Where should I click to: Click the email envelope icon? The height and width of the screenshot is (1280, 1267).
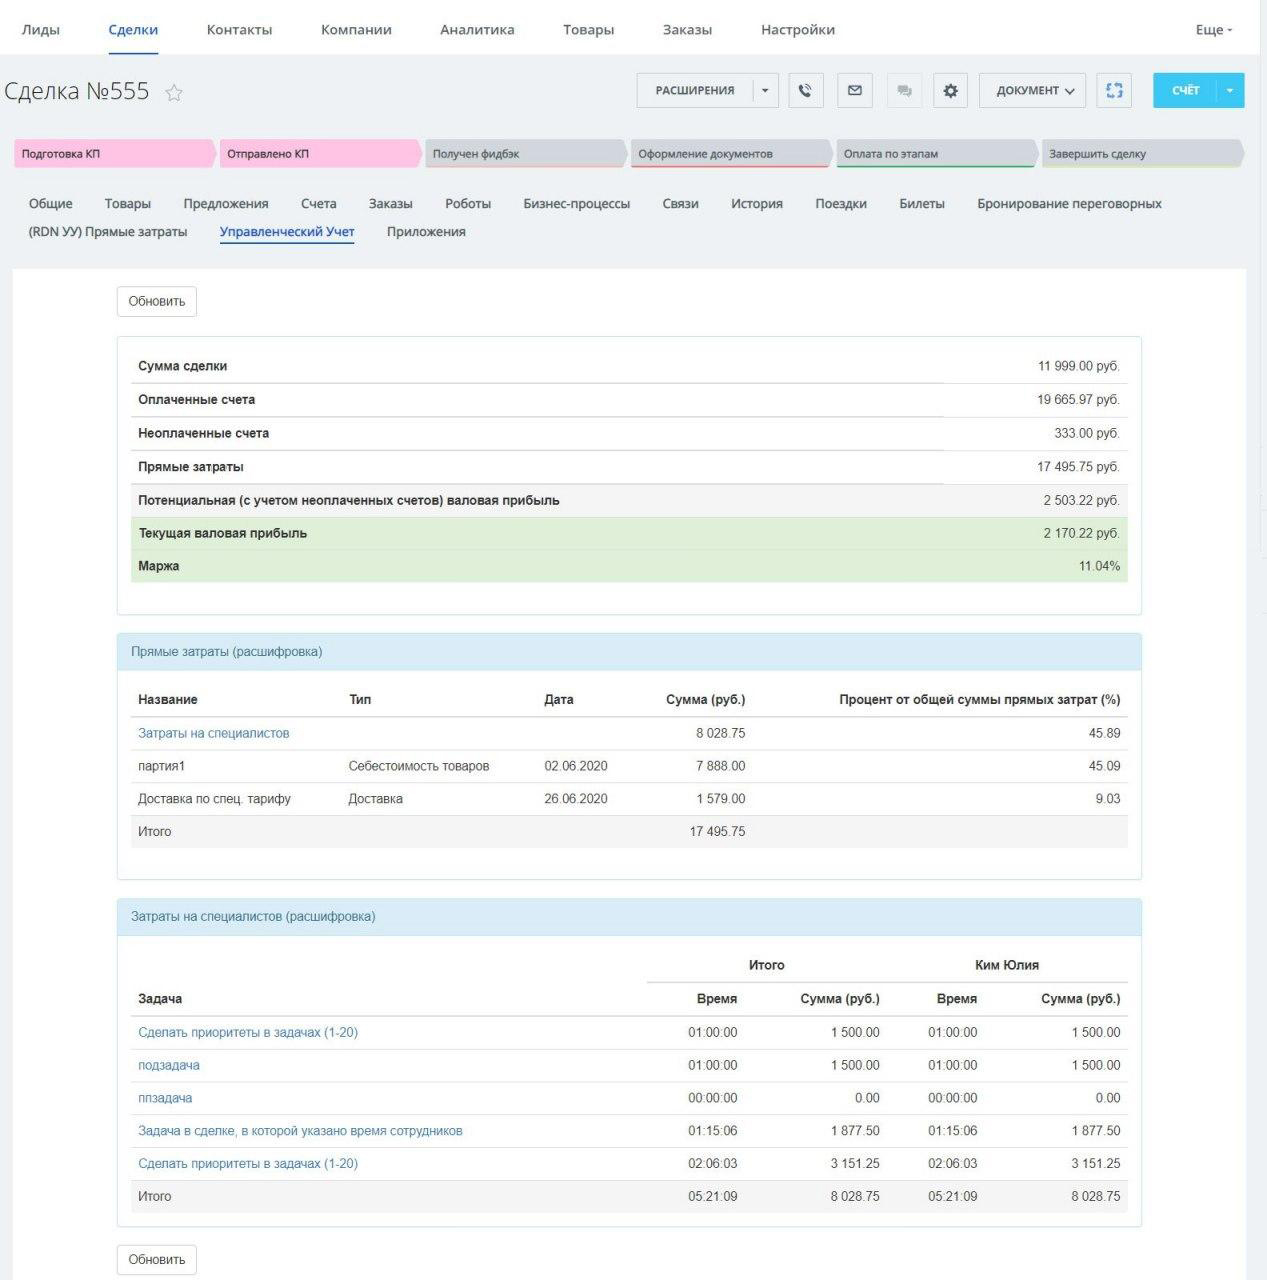[x=854, y=90]
